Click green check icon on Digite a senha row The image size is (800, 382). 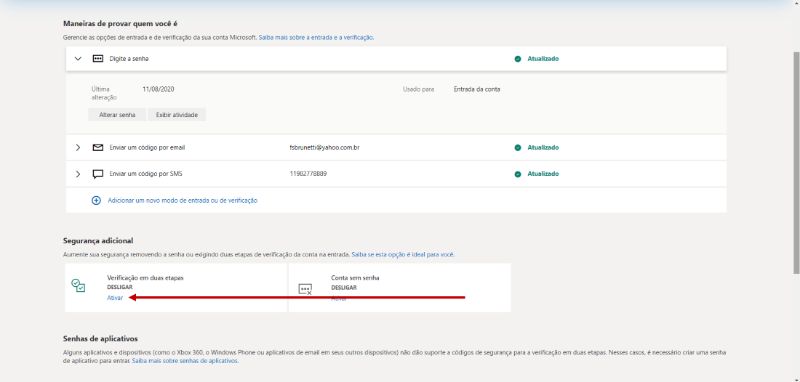(518, 59)
